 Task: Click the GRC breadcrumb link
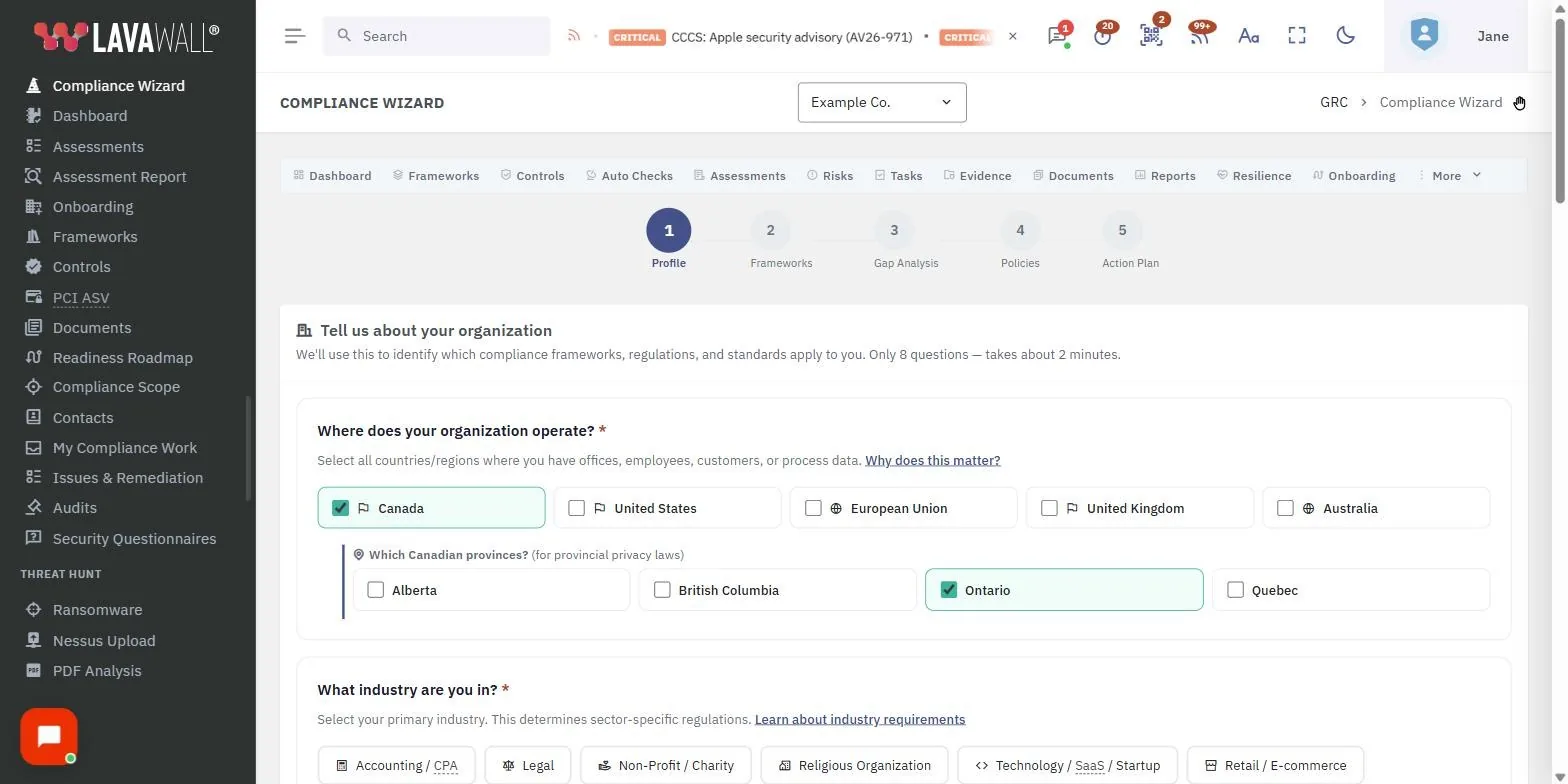pyautogui.click(x=1334, y=102)
